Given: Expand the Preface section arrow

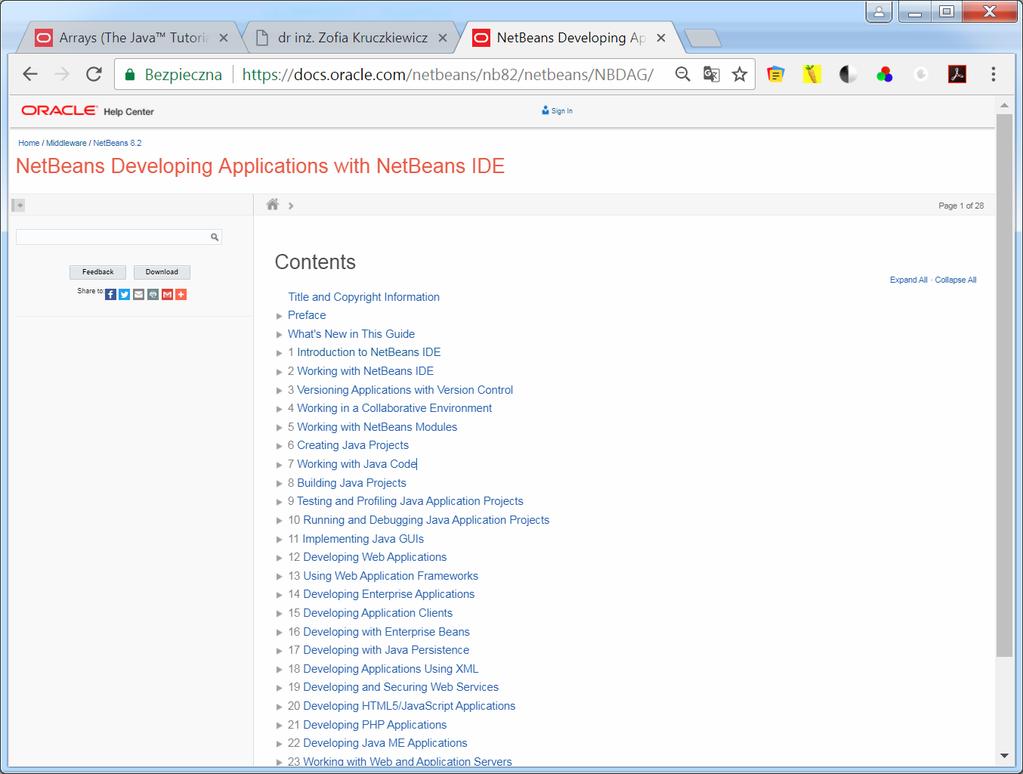Looking at the screenshot, I should tap(279, 316).
